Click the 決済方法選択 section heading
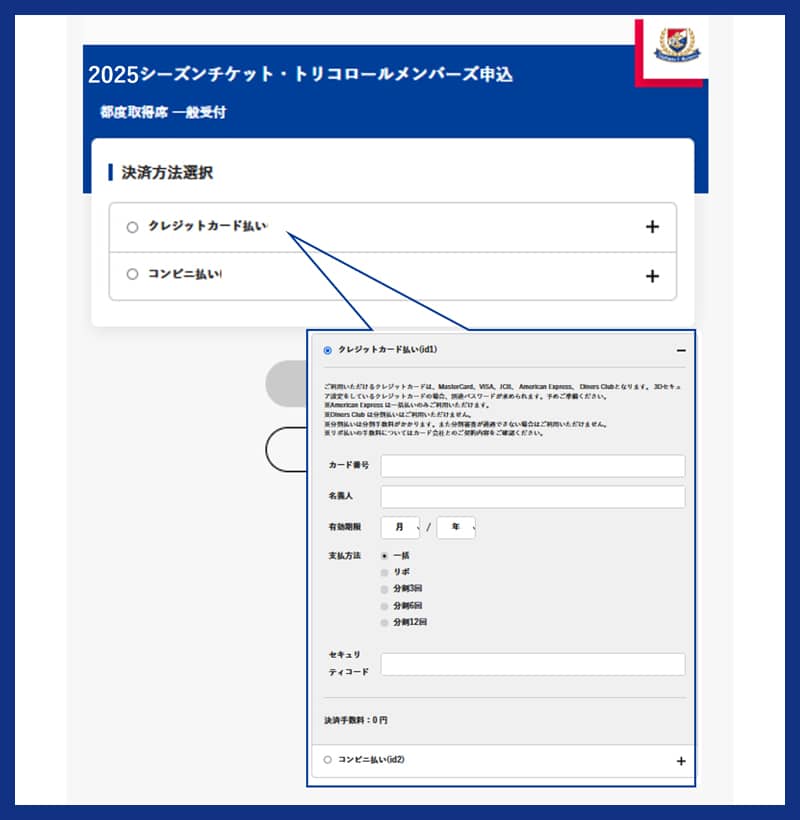Image resolution: width=800 pixels, height=820 pixels. (167, 173)
